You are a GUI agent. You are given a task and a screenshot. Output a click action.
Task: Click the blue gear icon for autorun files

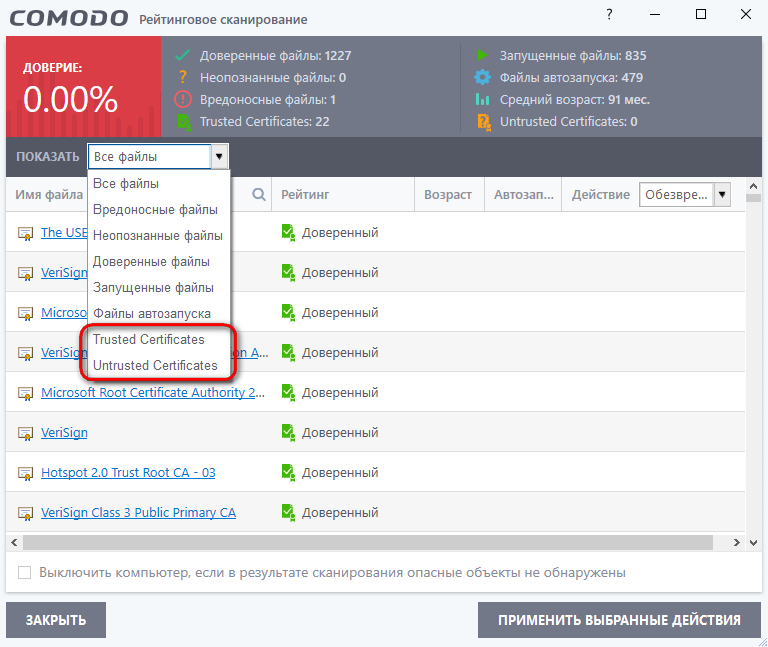[482, 77]
